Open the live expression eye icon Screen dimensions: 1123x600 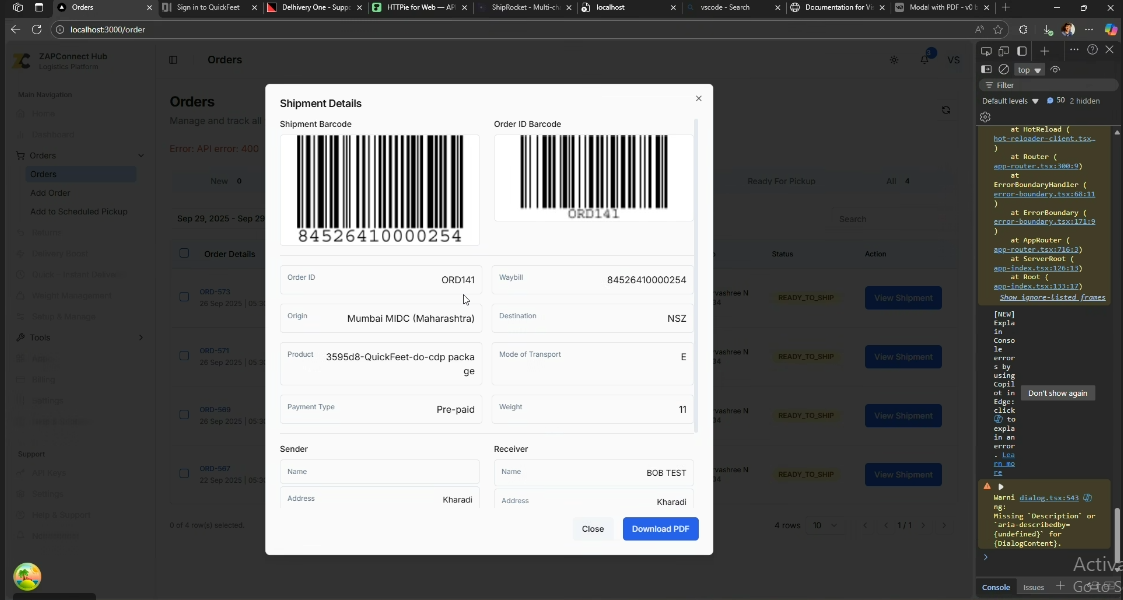click(x=1055, y=70)
